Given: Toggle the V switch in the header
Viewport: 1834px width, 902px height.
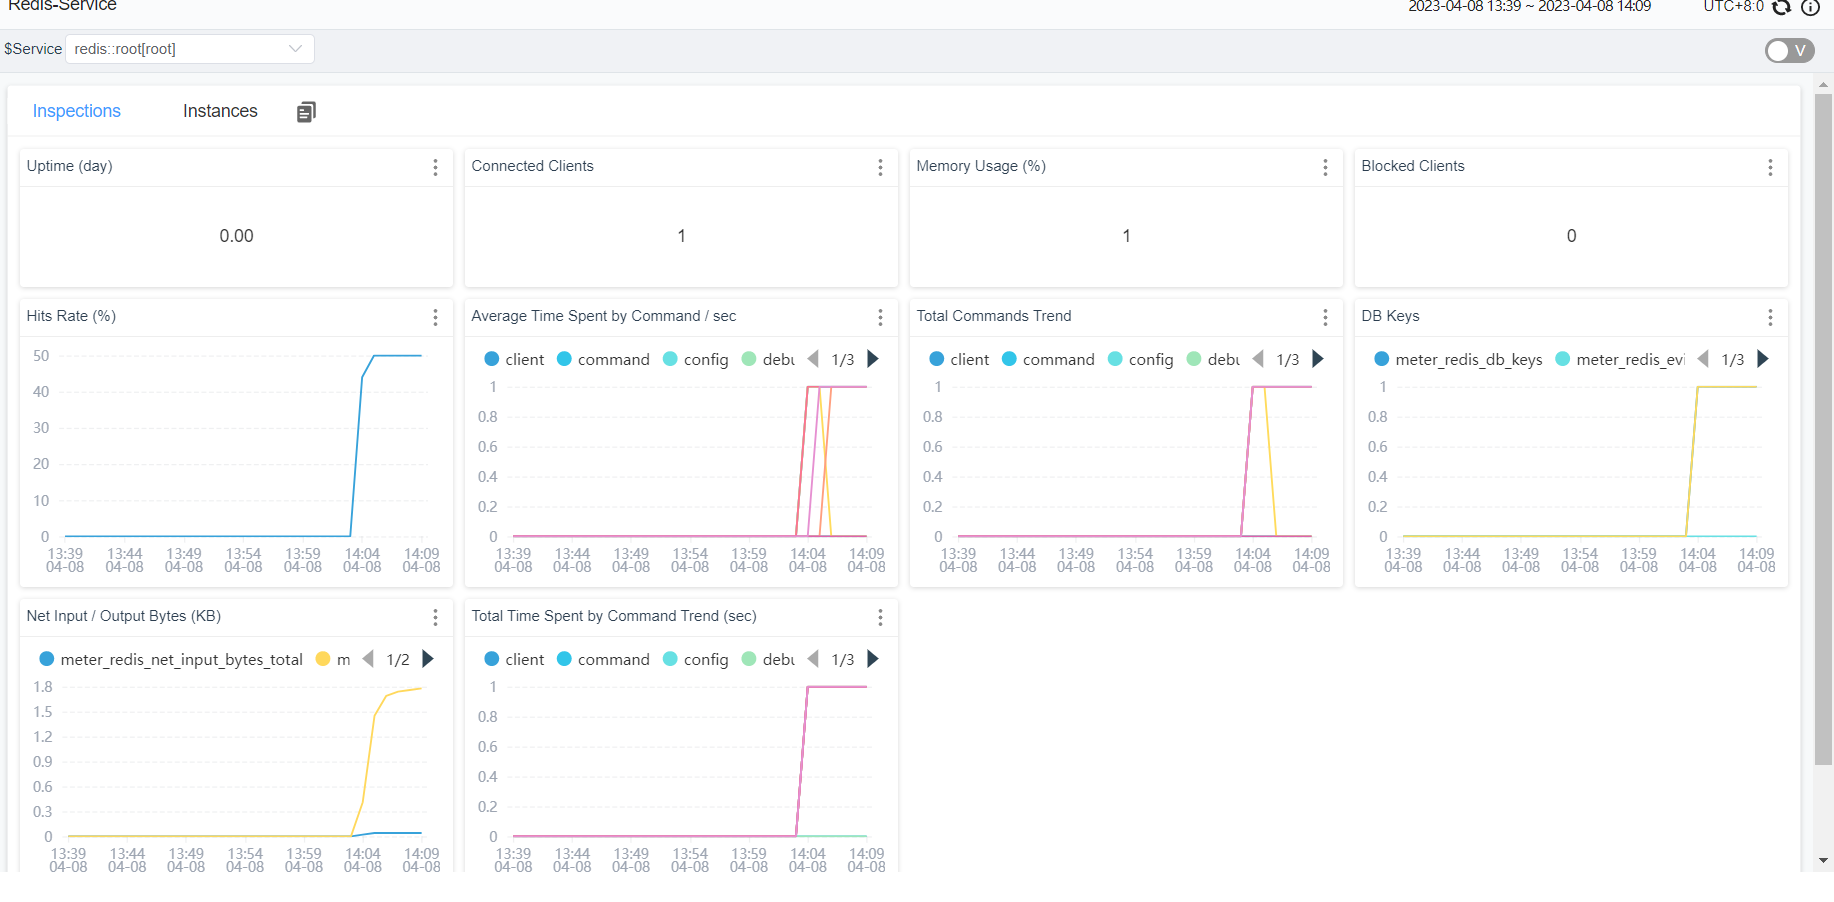Looking at the screenshot, I should point(1789,50).
